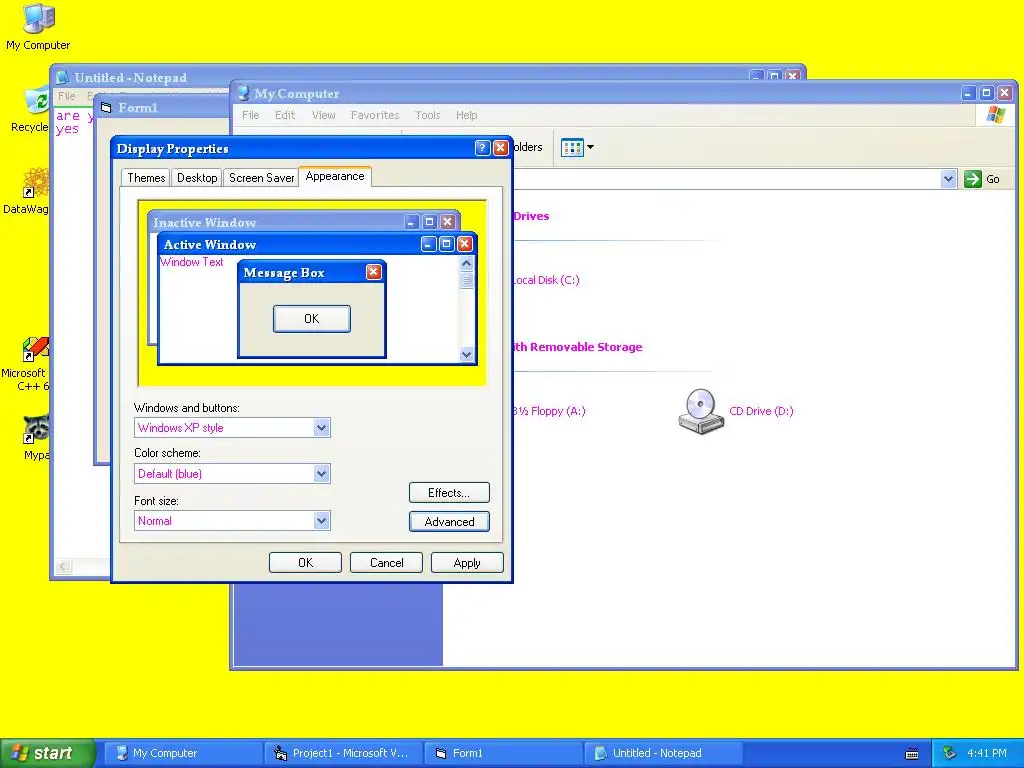
Task: Launch the raccoon shortcut icon on desktop
Action: (36, 429)
